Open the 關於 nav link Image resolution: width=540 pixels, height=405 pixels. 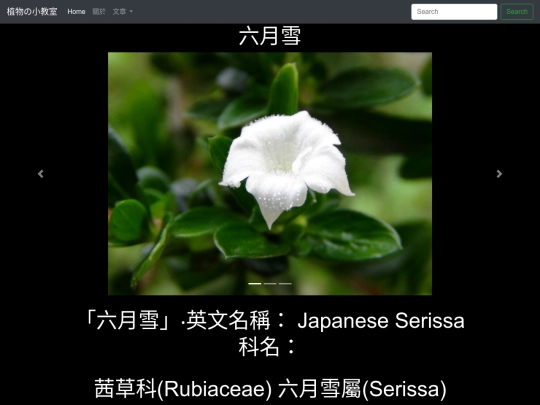(x=99, y=12)
